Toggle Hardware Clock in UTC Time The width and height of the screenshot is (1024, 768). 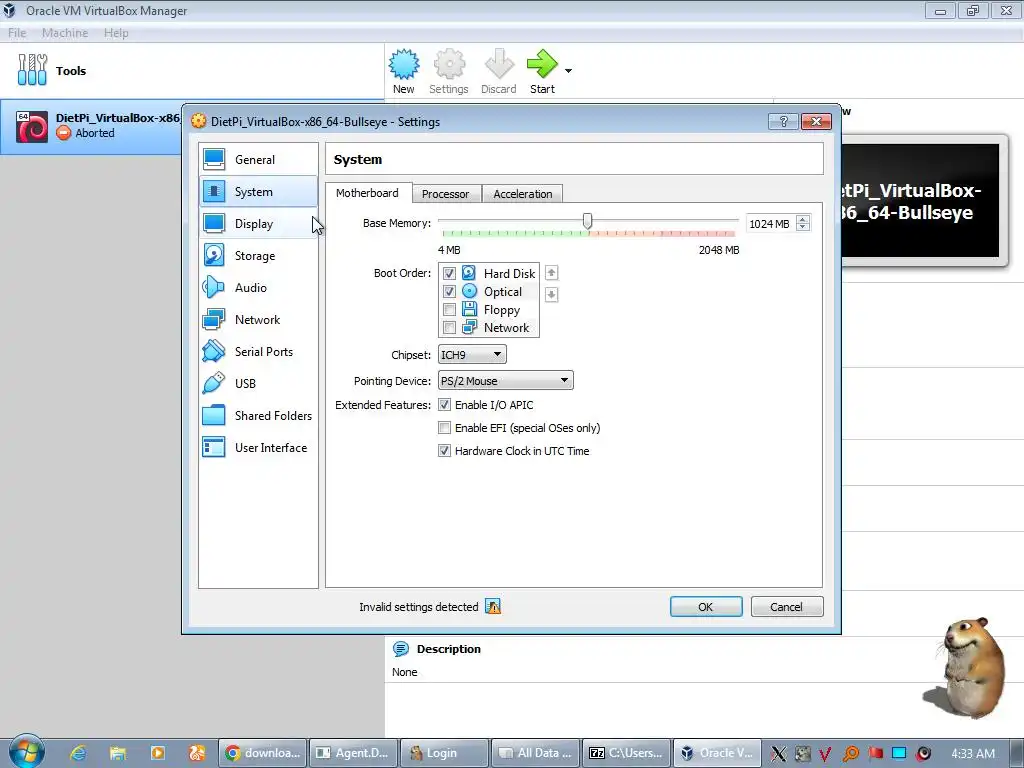444,451
